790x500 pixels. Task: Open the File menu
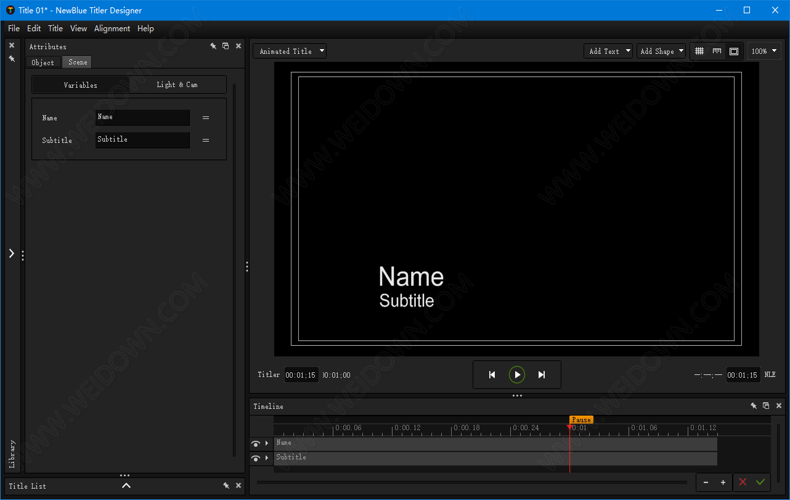tap(14, 28)
